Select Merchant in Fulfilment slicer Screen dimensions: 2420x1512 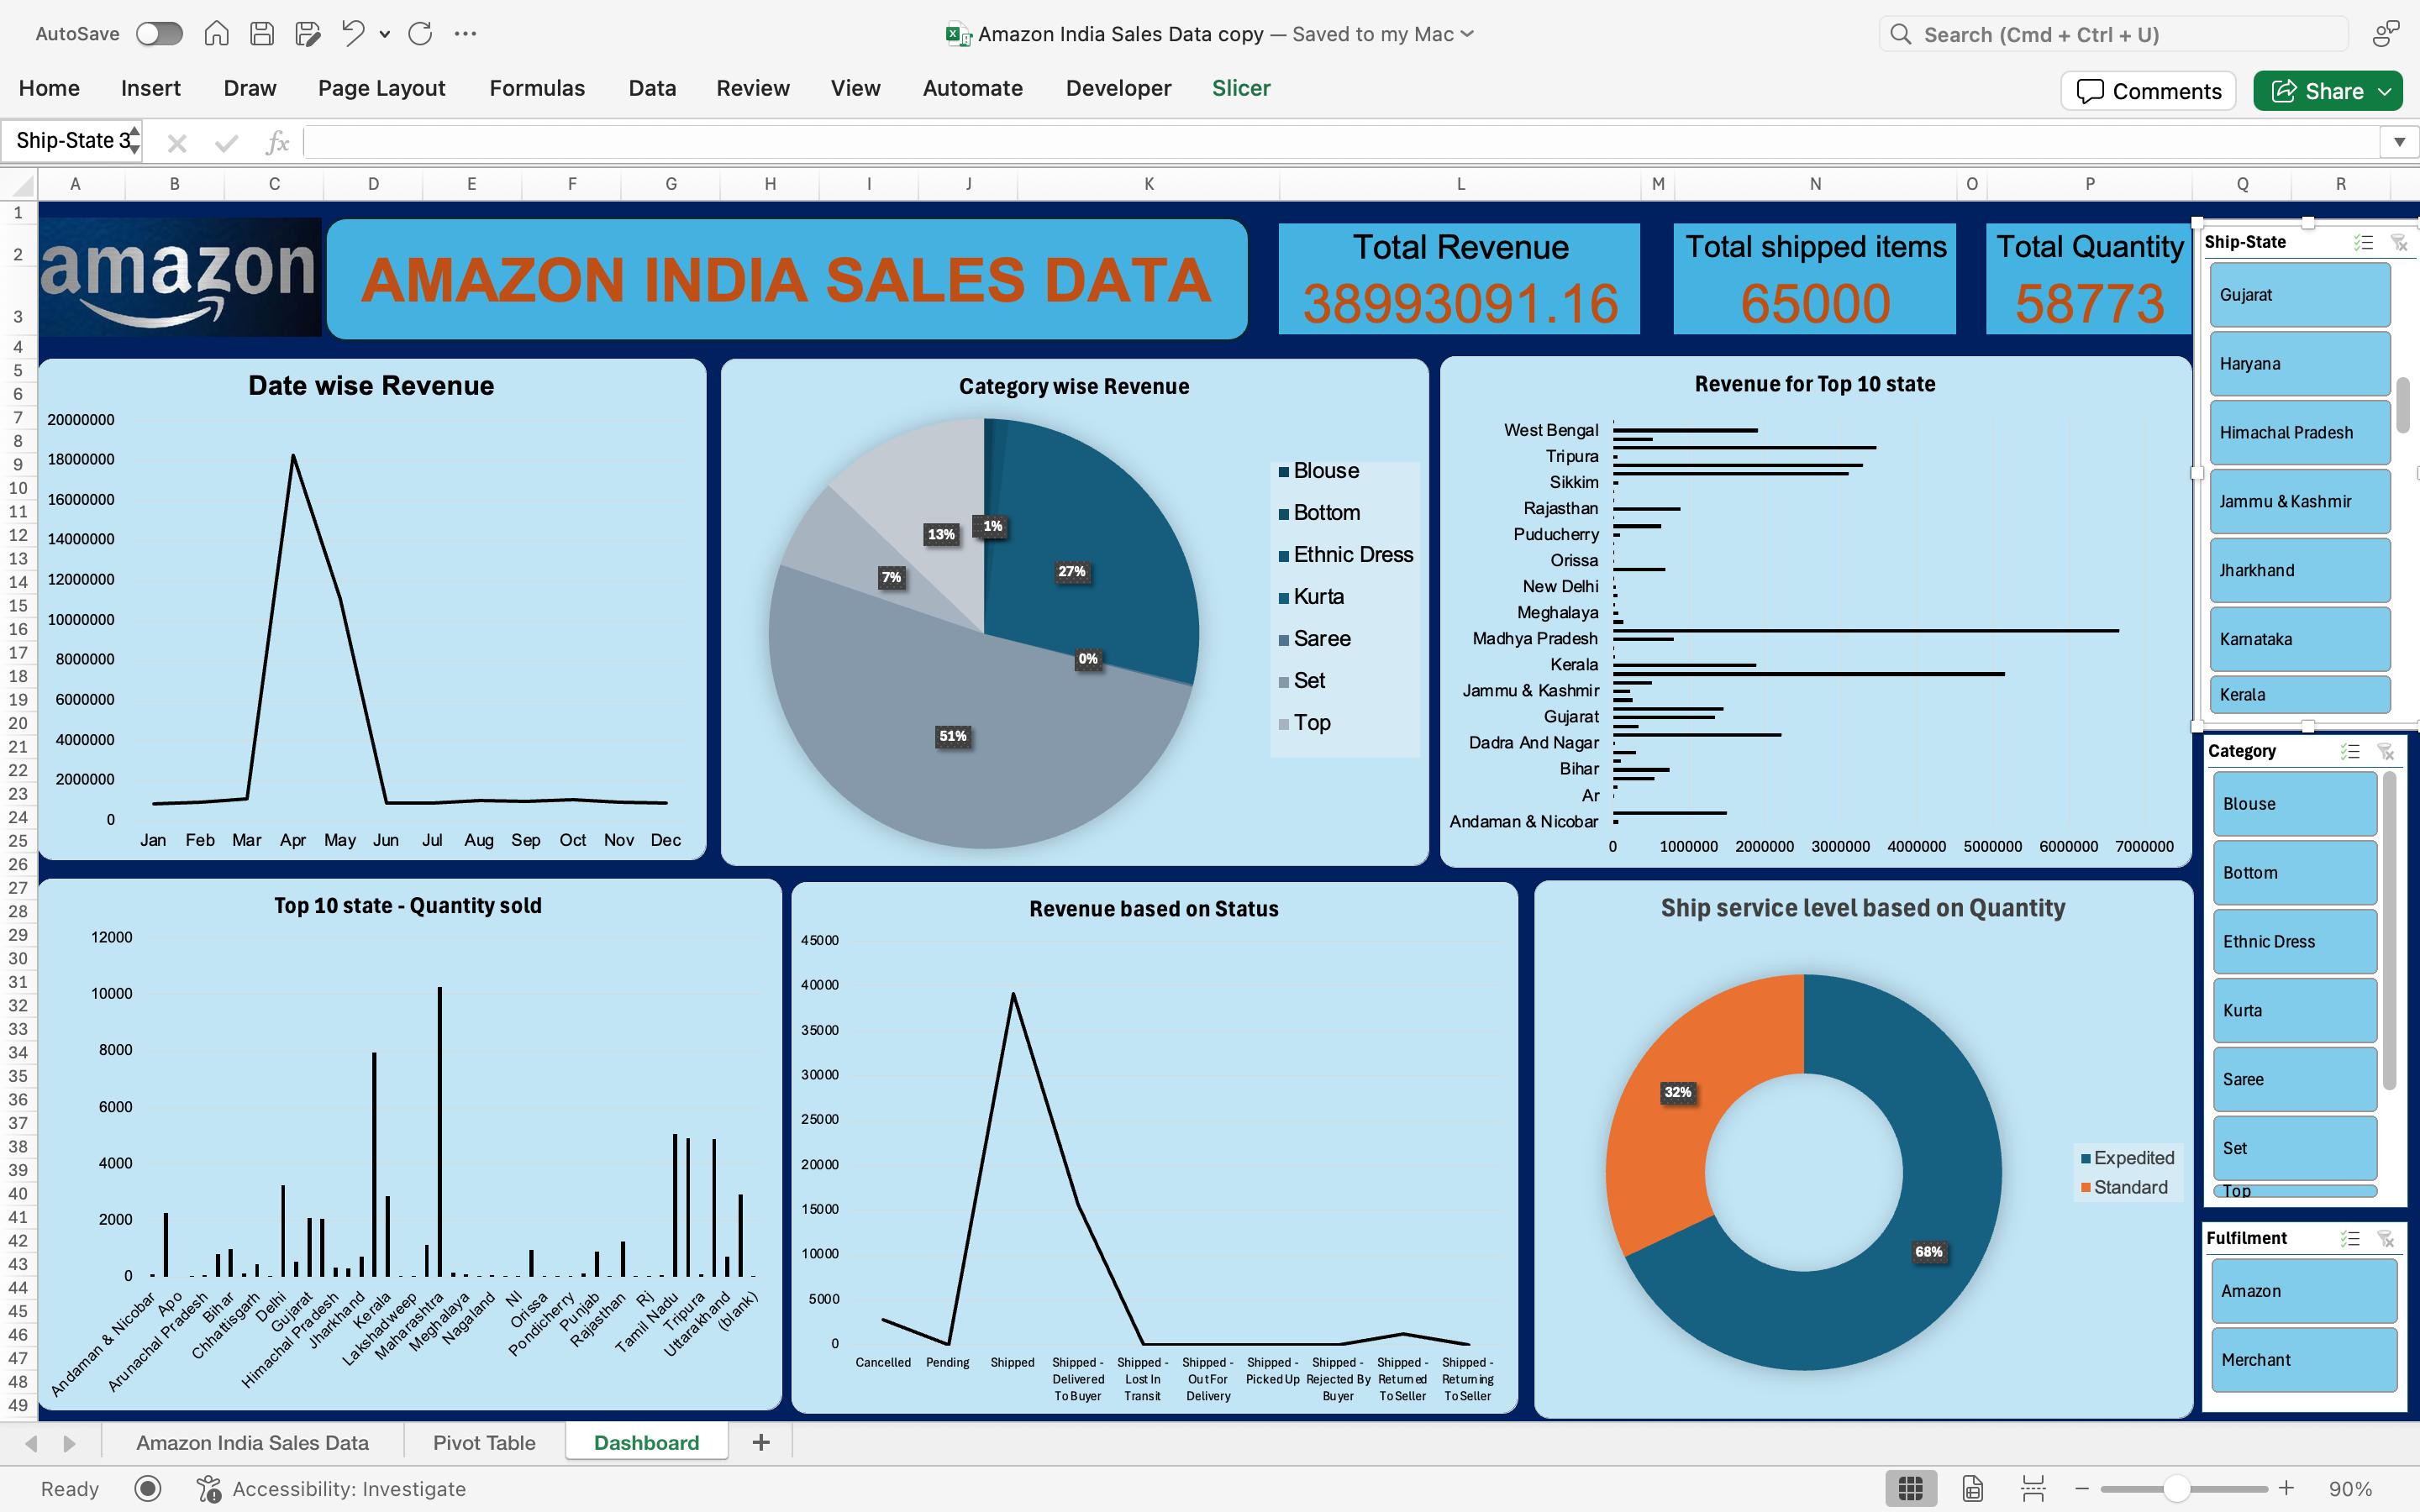click(2303, 1360)
